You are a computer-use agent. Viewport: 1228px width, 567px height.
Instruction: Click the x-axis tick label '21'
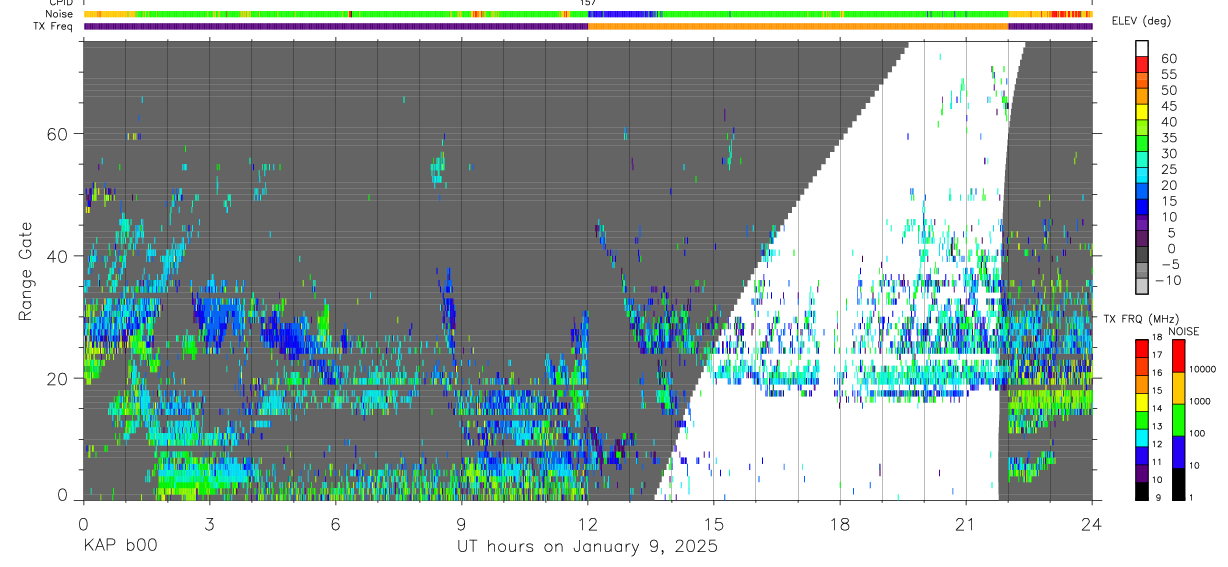click(x=966, y=524)
